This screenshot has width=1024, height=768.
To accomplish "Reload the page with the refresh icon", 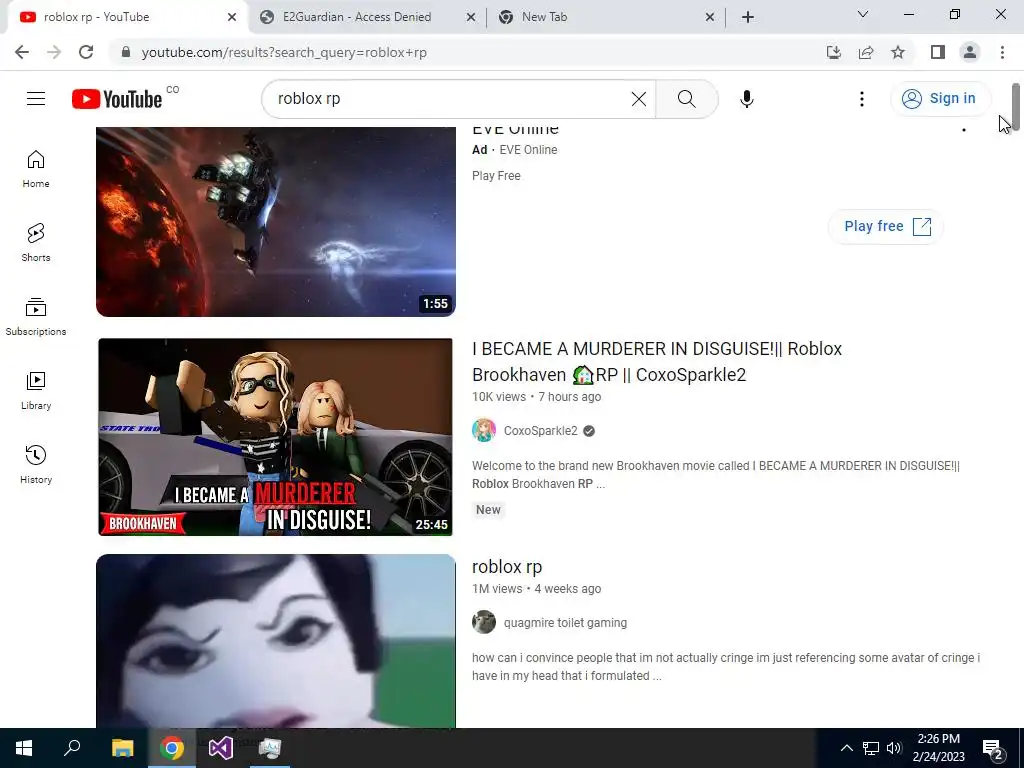I will (x=86, y=52).
